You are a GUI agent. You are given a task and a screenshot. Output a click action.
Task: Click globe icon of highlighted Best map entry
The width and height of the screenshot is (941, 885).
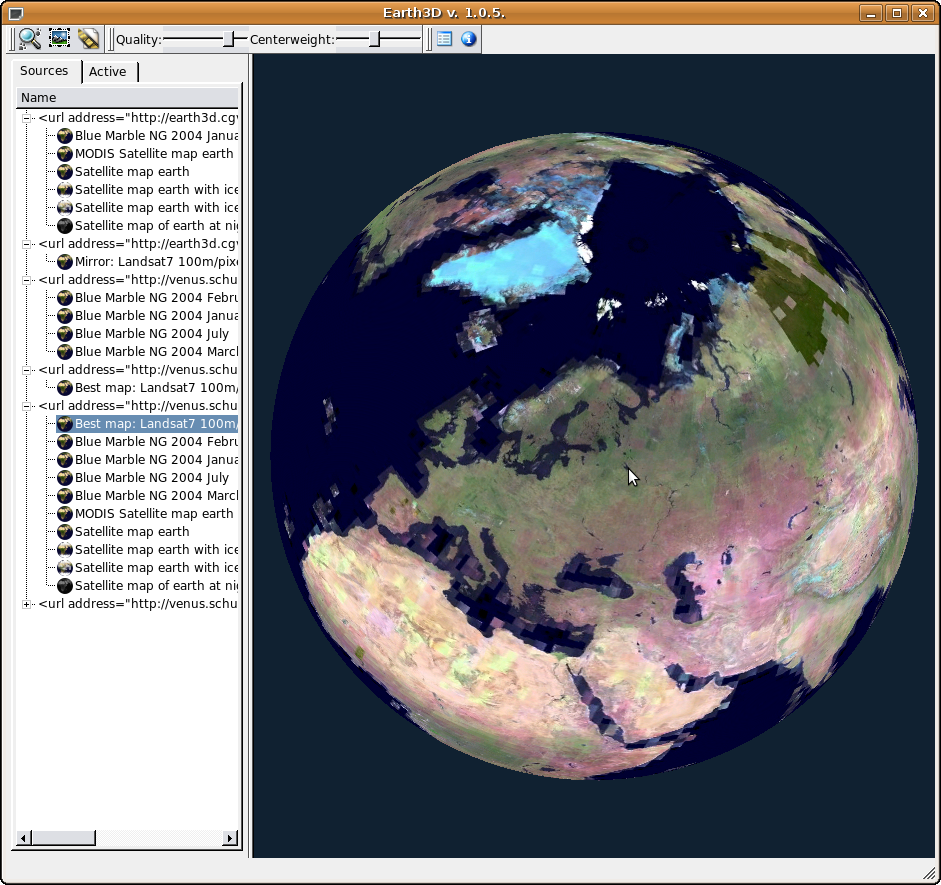(65, 424)
